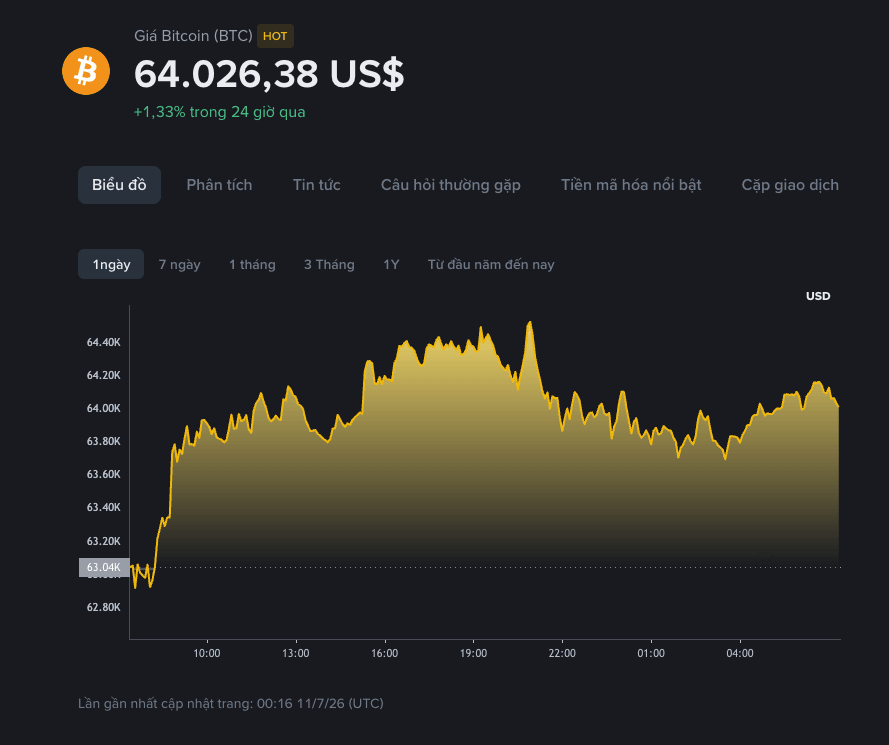Click the USD currency label above chart
The height and width of the screenshot is (745, 889).
[x=818, y=296]
